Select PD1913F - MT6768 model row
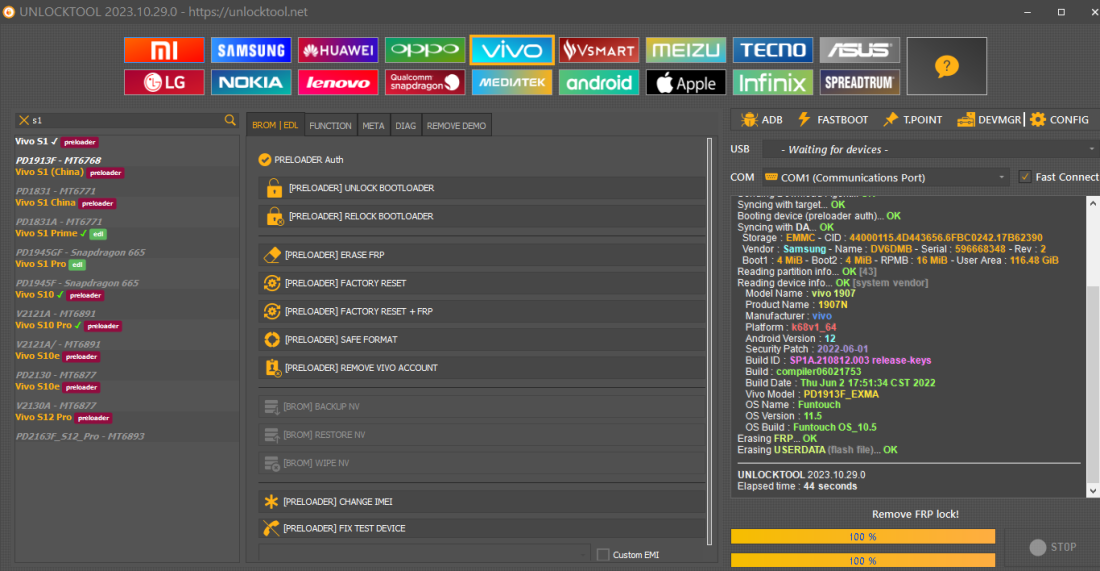Viewport: 1100px width, 571px height. 58,160
